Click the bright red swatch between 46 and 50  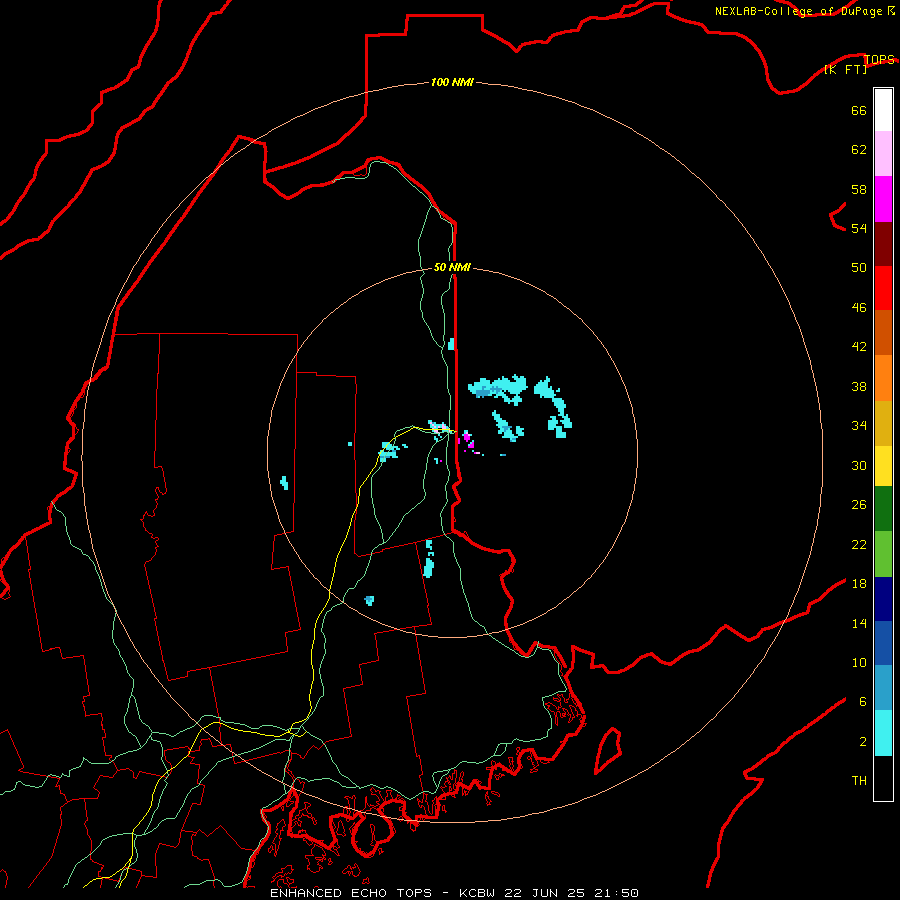[883, 288]
